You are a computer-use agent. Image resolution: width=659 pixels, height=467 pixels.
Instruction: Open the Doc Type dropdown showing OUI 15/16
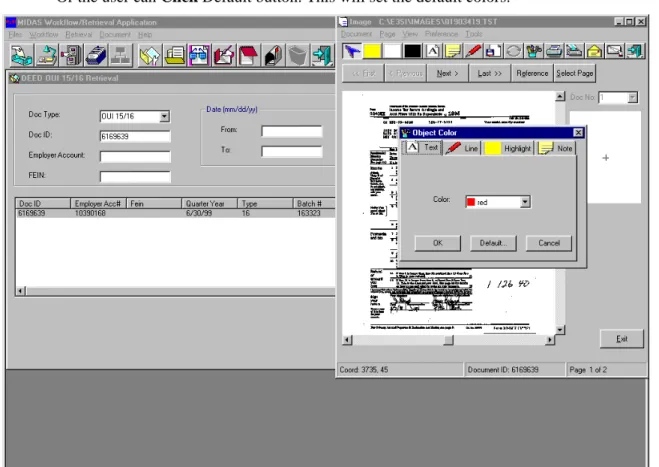coord(164,116)
